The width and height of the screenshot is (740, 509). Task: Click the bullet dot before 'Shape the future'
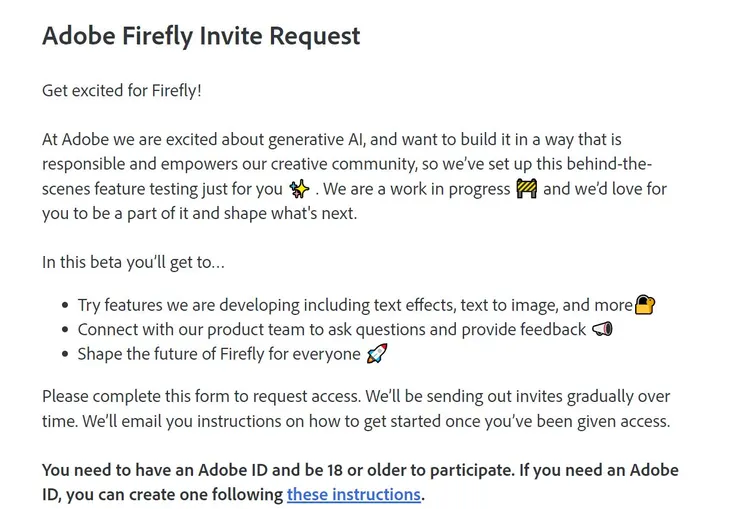click(x=65, y=354)
